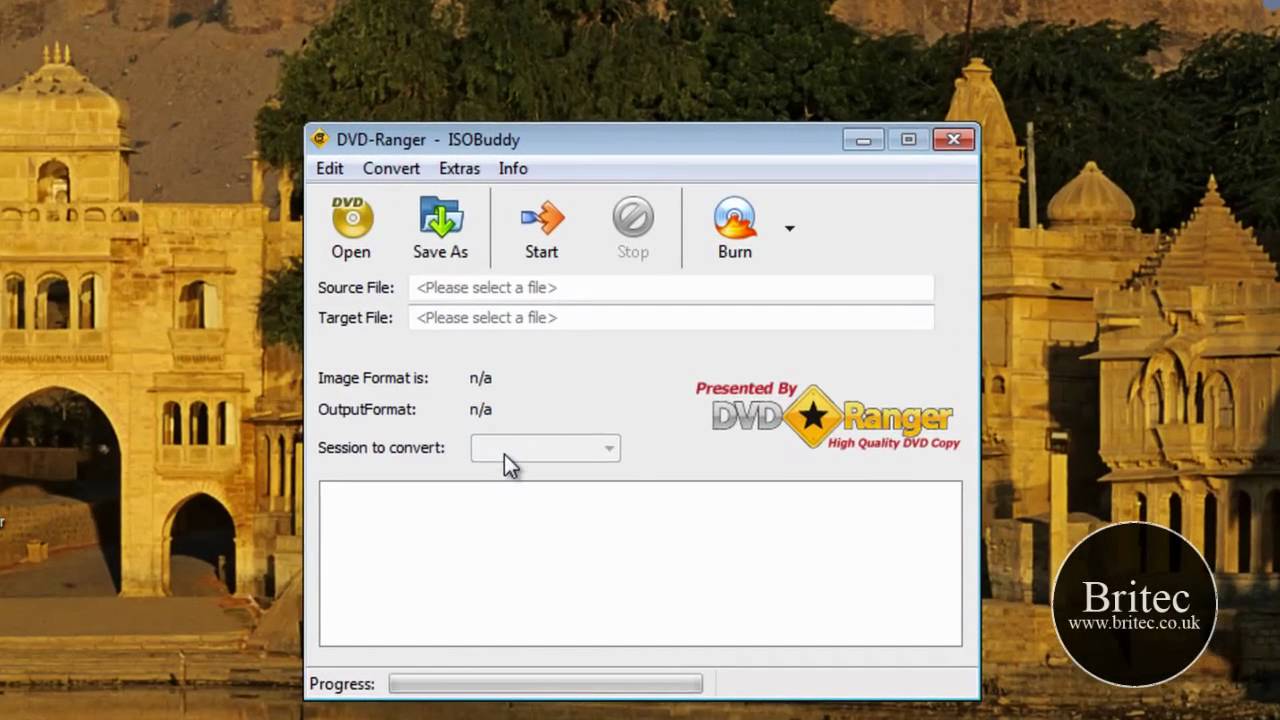Open the Info menu
Viewport: 1280px width, 720px height.
click(x=513, y=169)
